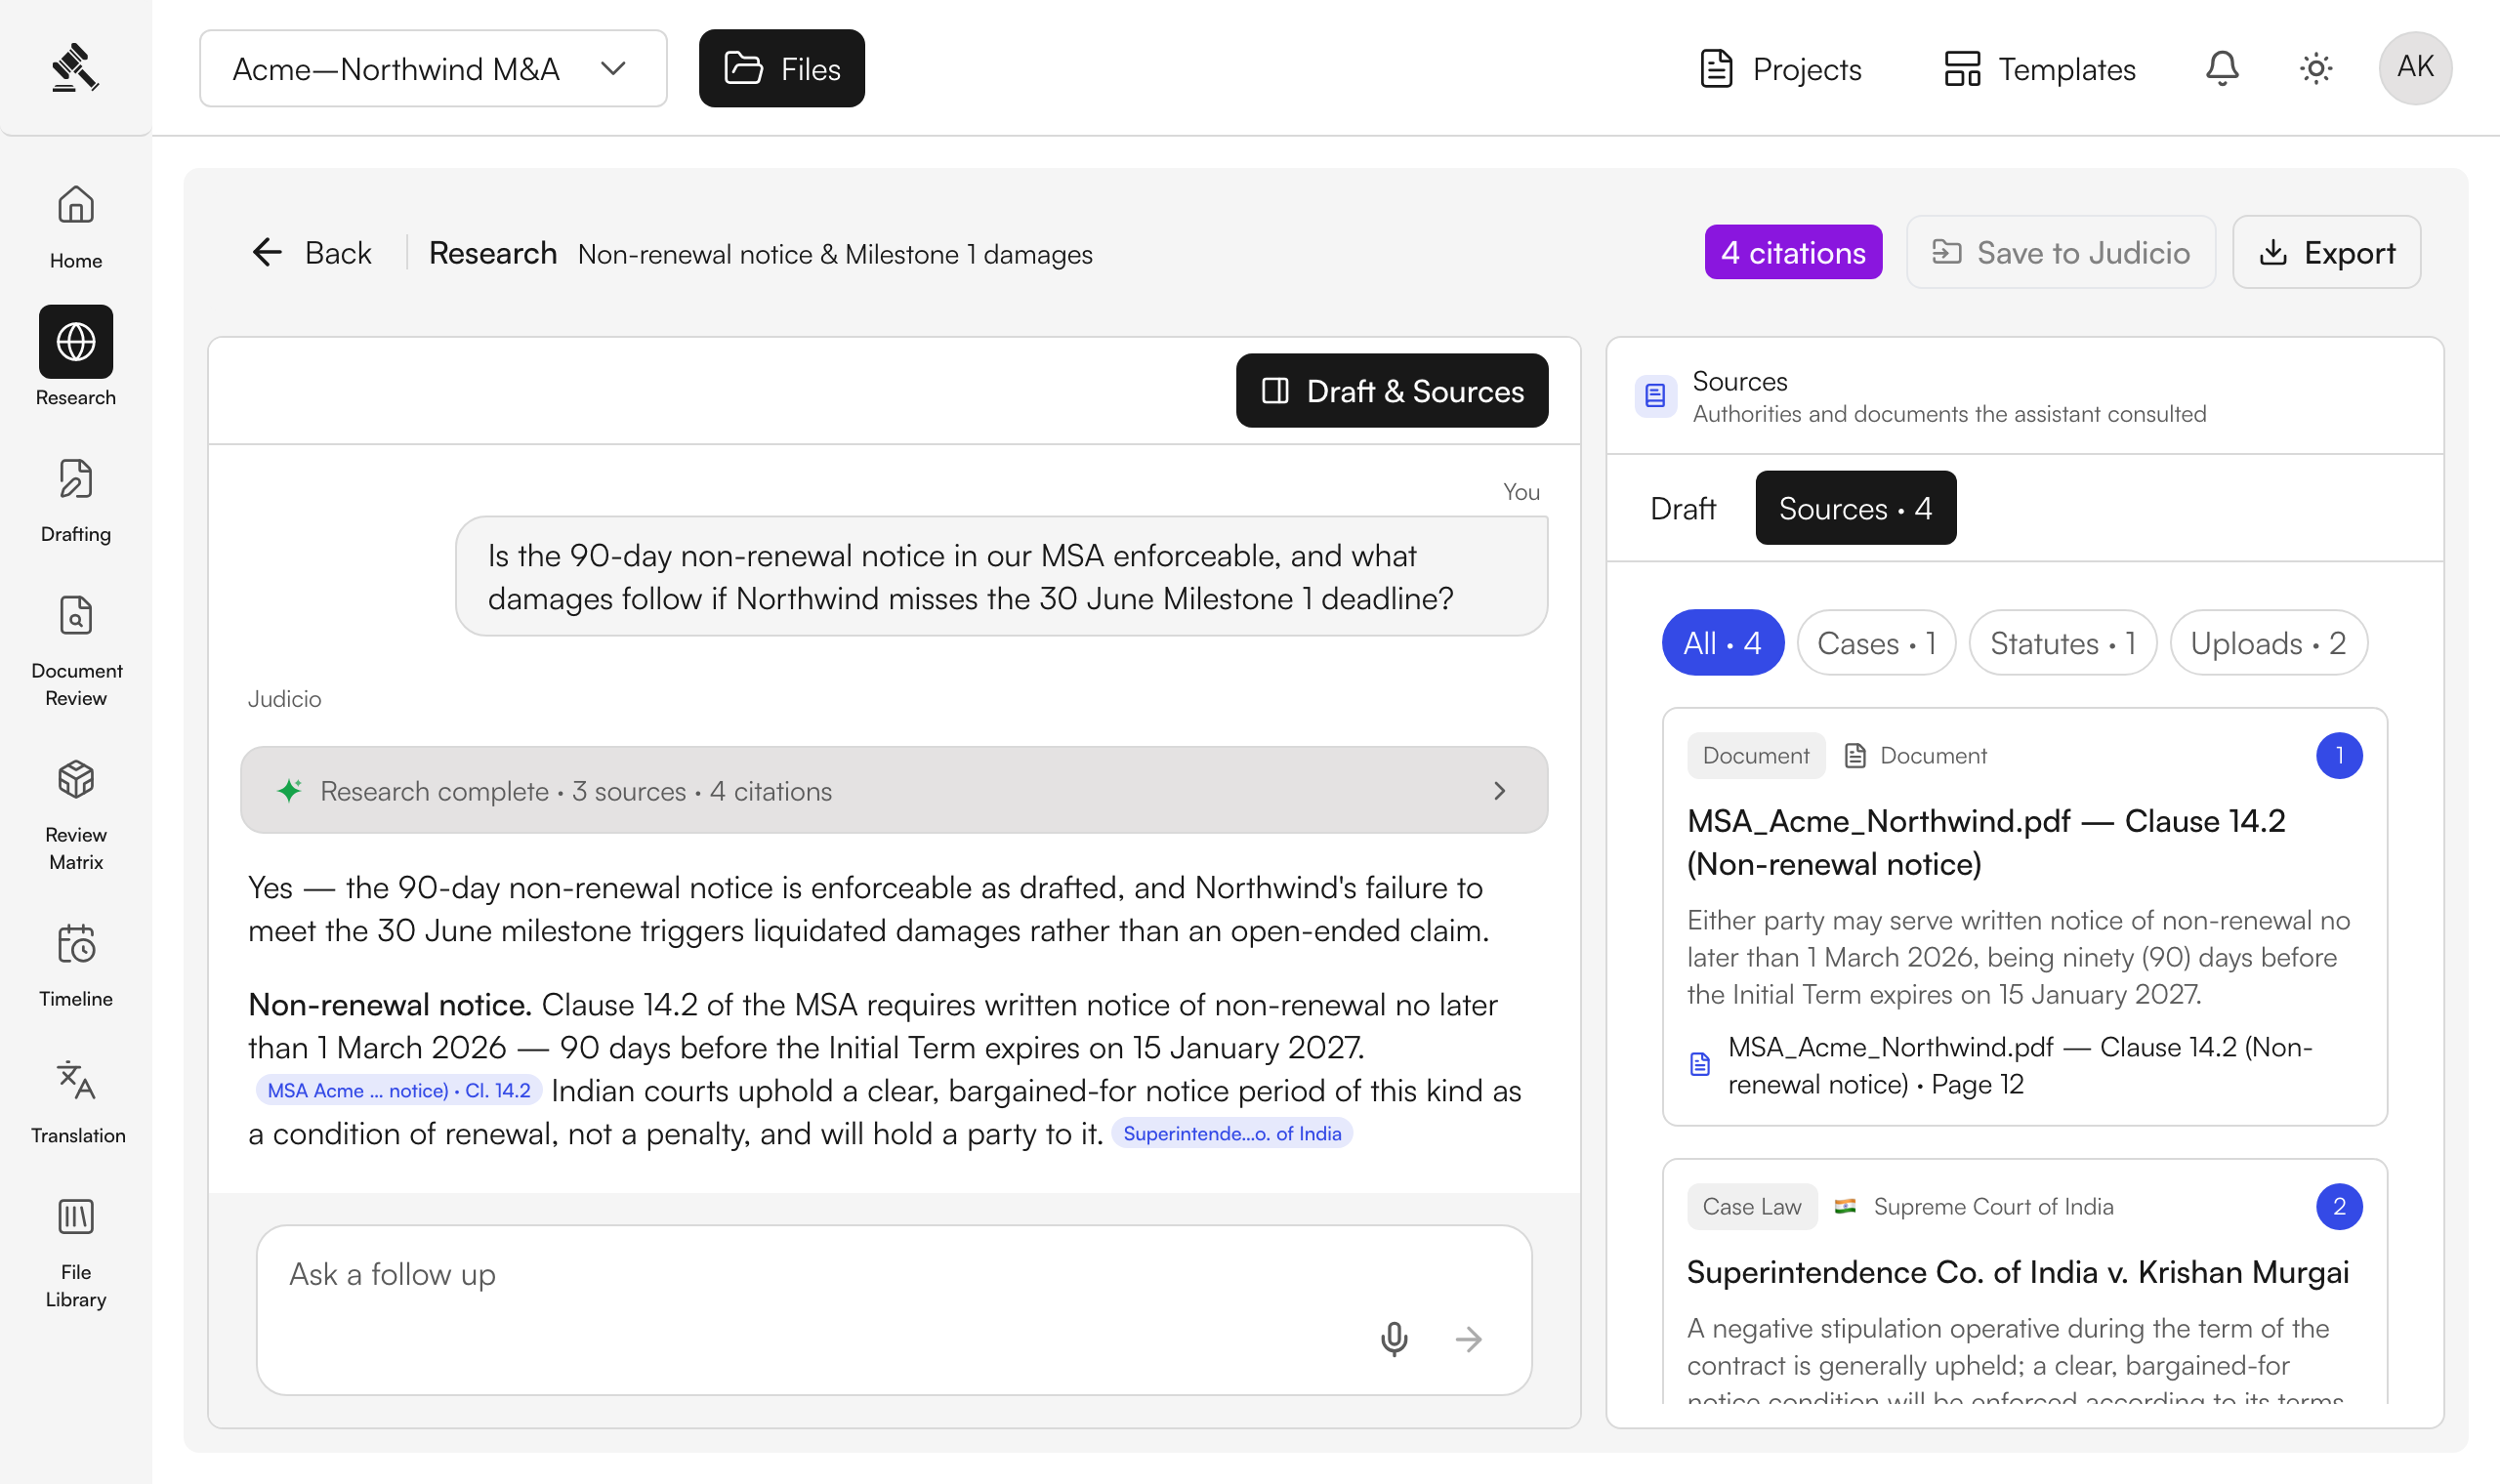Click citation badge number 2
Viewport: 2500px width, 1484px height.
pos(2339,1206)
